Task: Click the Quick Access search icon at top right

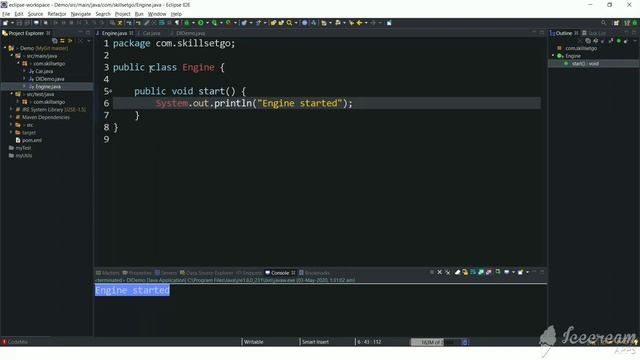Action: (x=604, y=23)
